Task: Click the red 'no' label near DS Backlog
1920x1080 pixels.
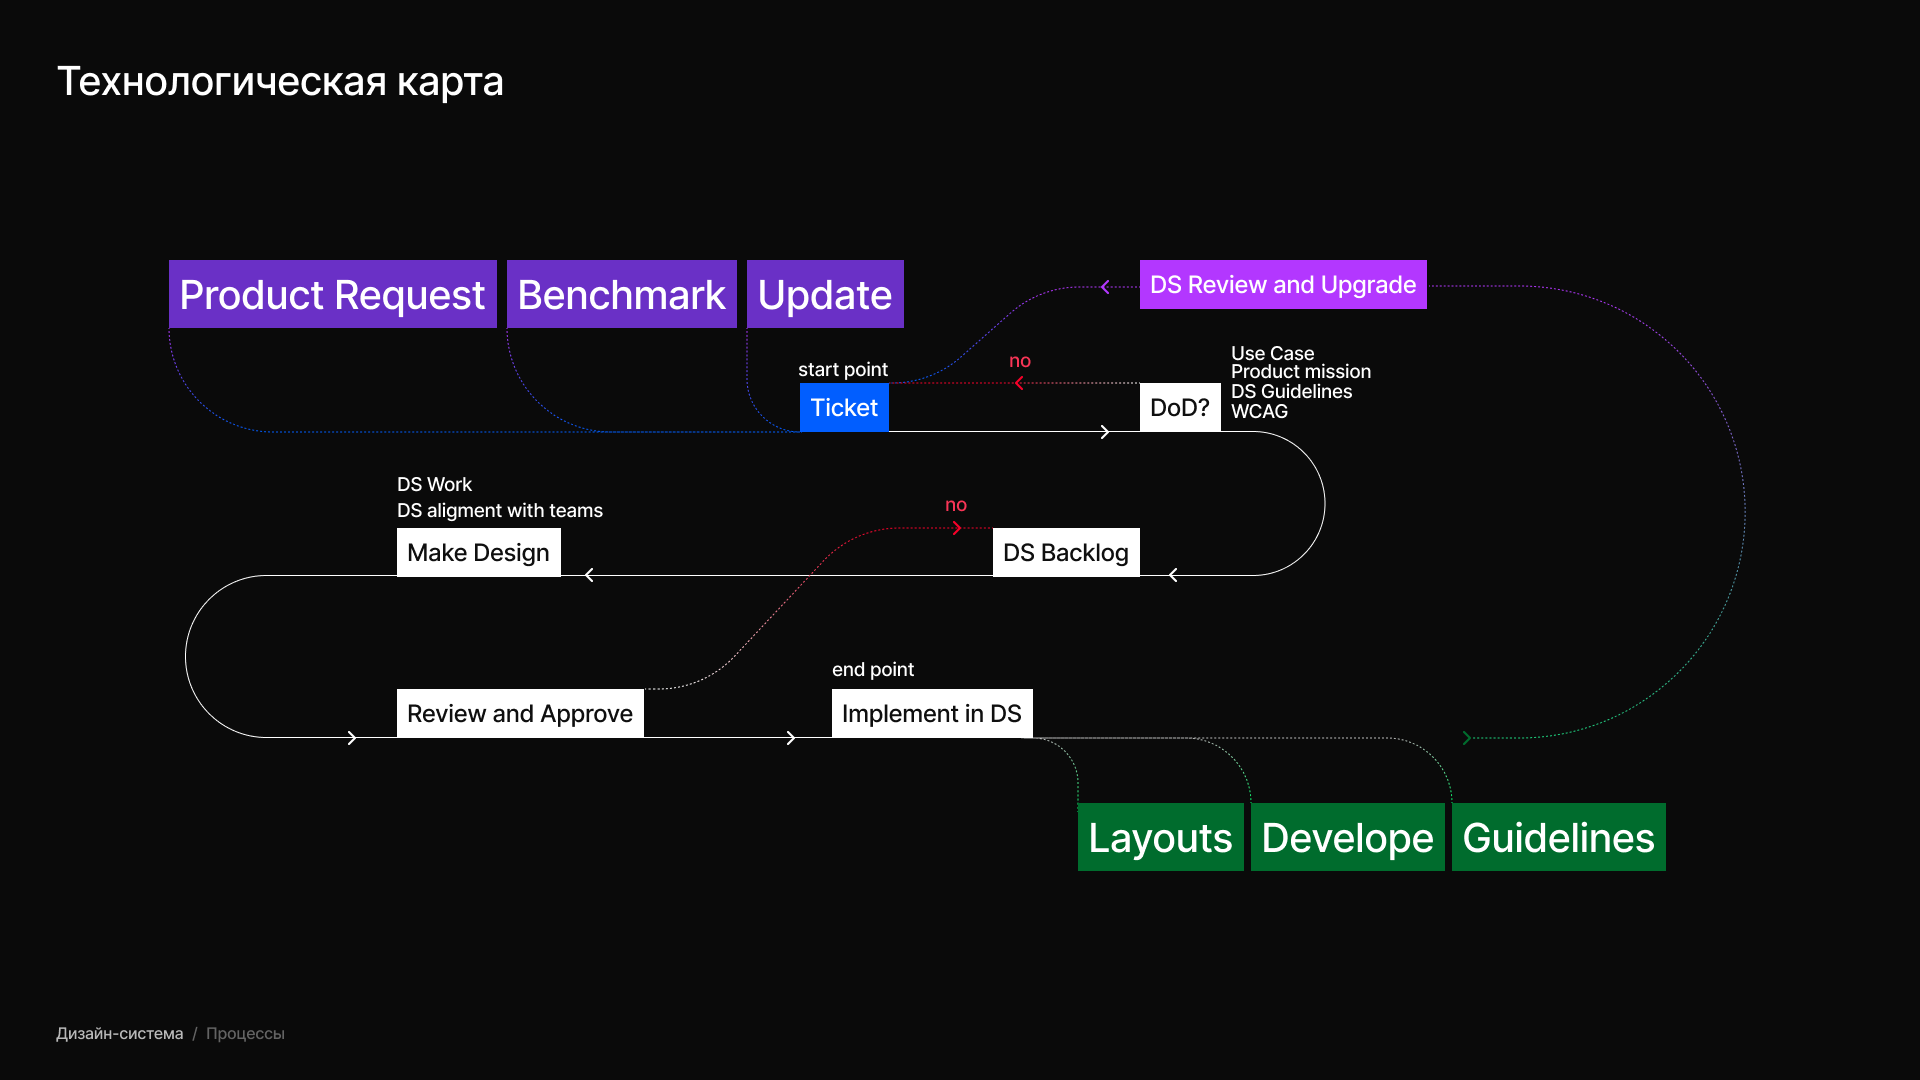Action: pos(956,505)
